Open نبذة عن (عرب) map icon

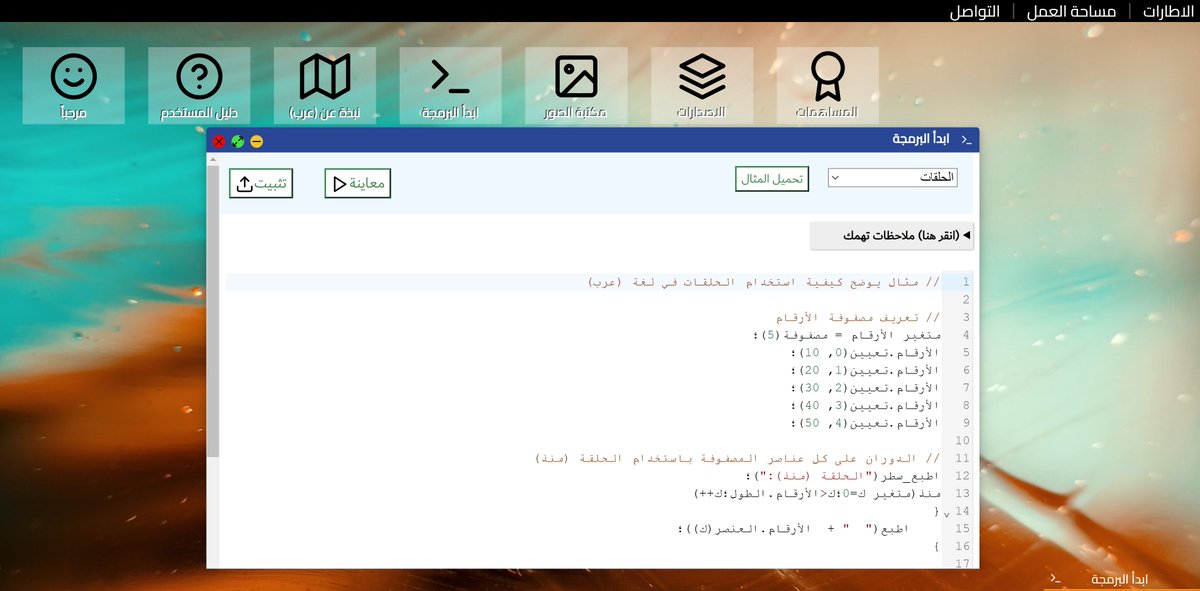point(325,85)
